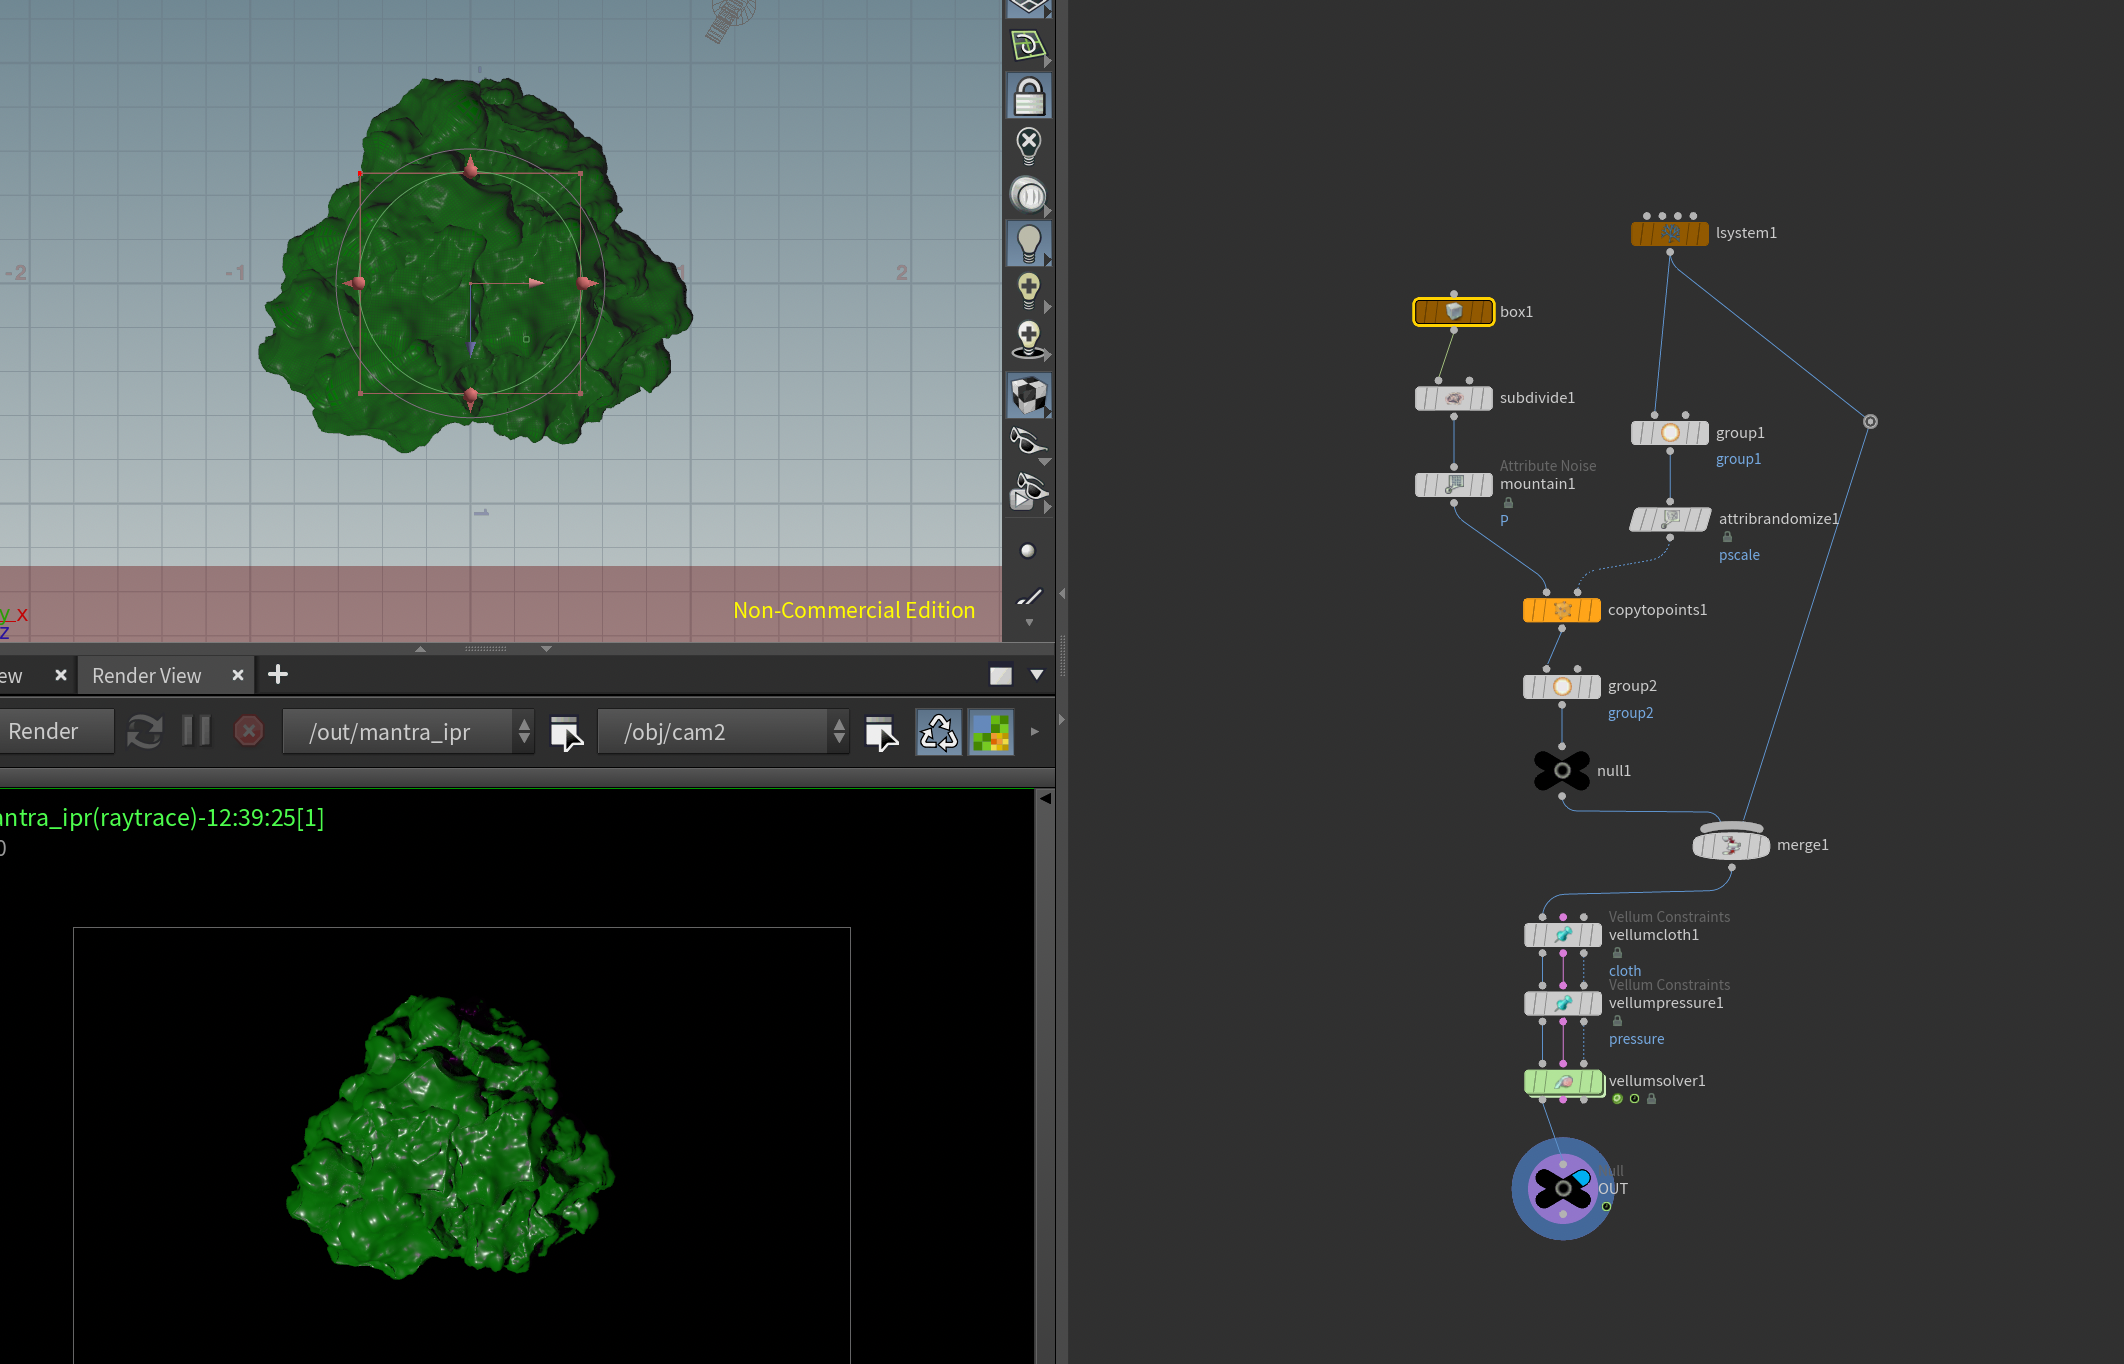
Task: Click the lsystem1 node icon
Action: click(1669, 234)
